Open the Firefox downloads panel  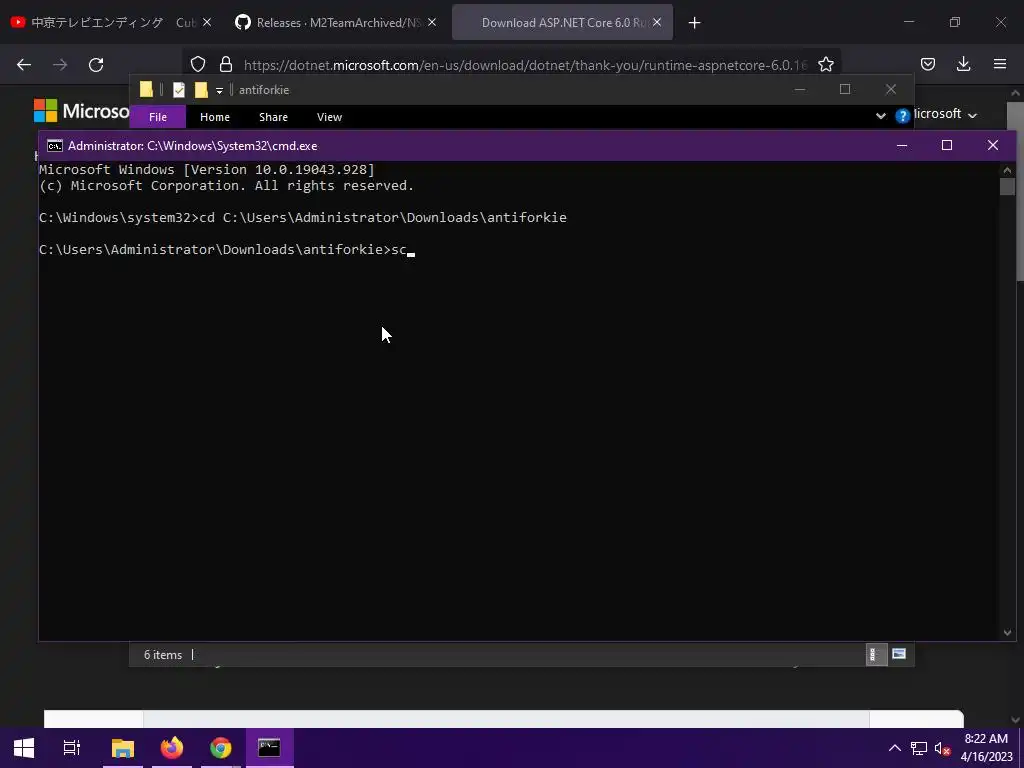click(964, 64)
